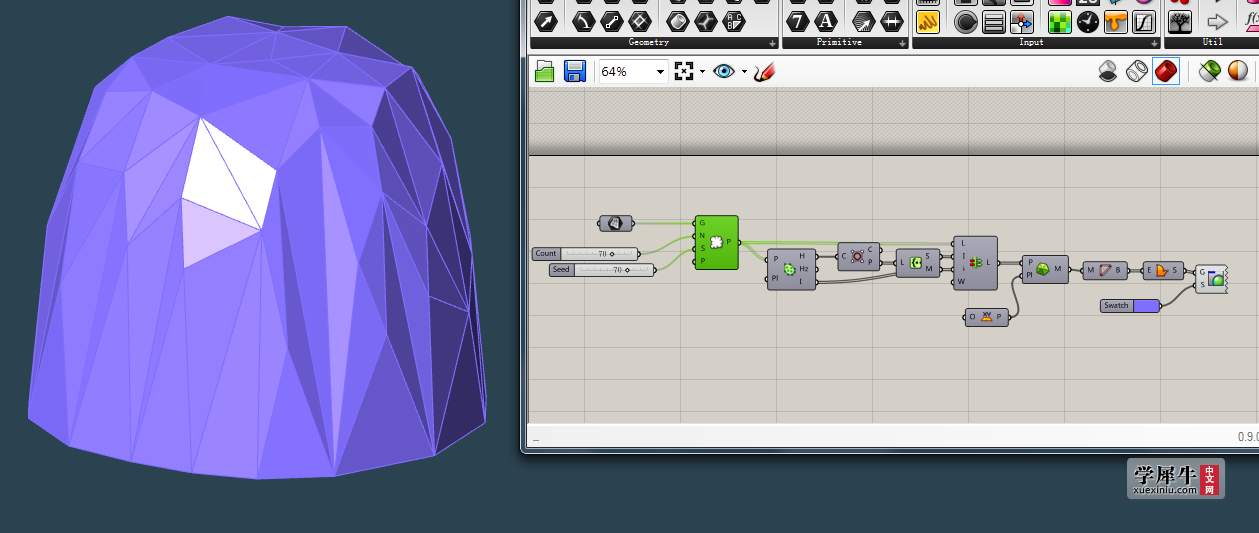Image resolution: width=1259 pixels, height=533 pixels.
Task: Click the Swatch label on canvas
Action: coord(1116,305)
